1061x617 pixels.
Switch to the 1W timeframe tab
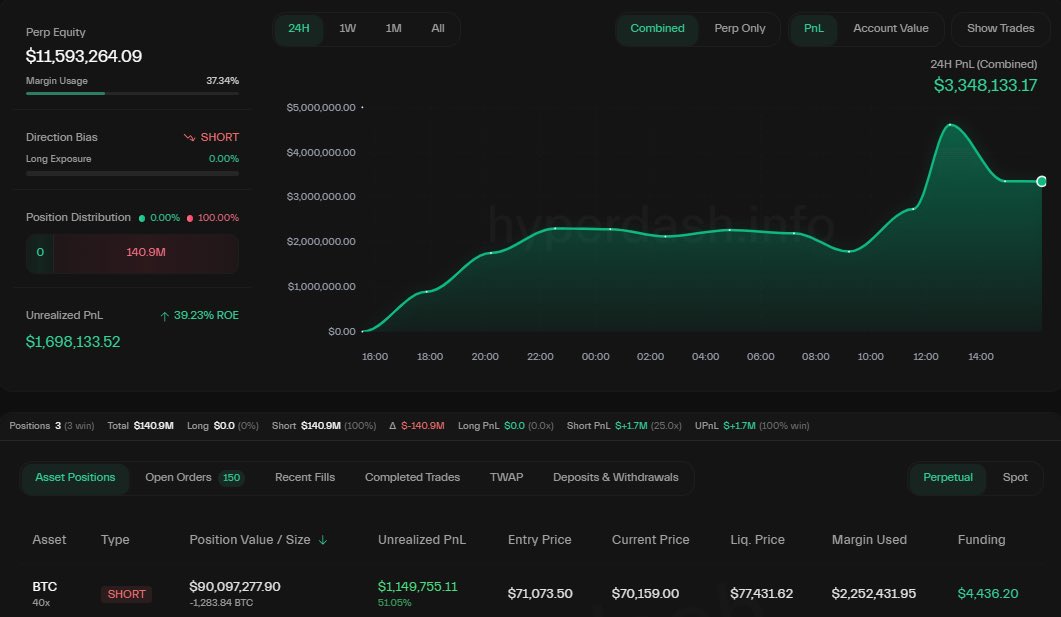coord(347,29)
